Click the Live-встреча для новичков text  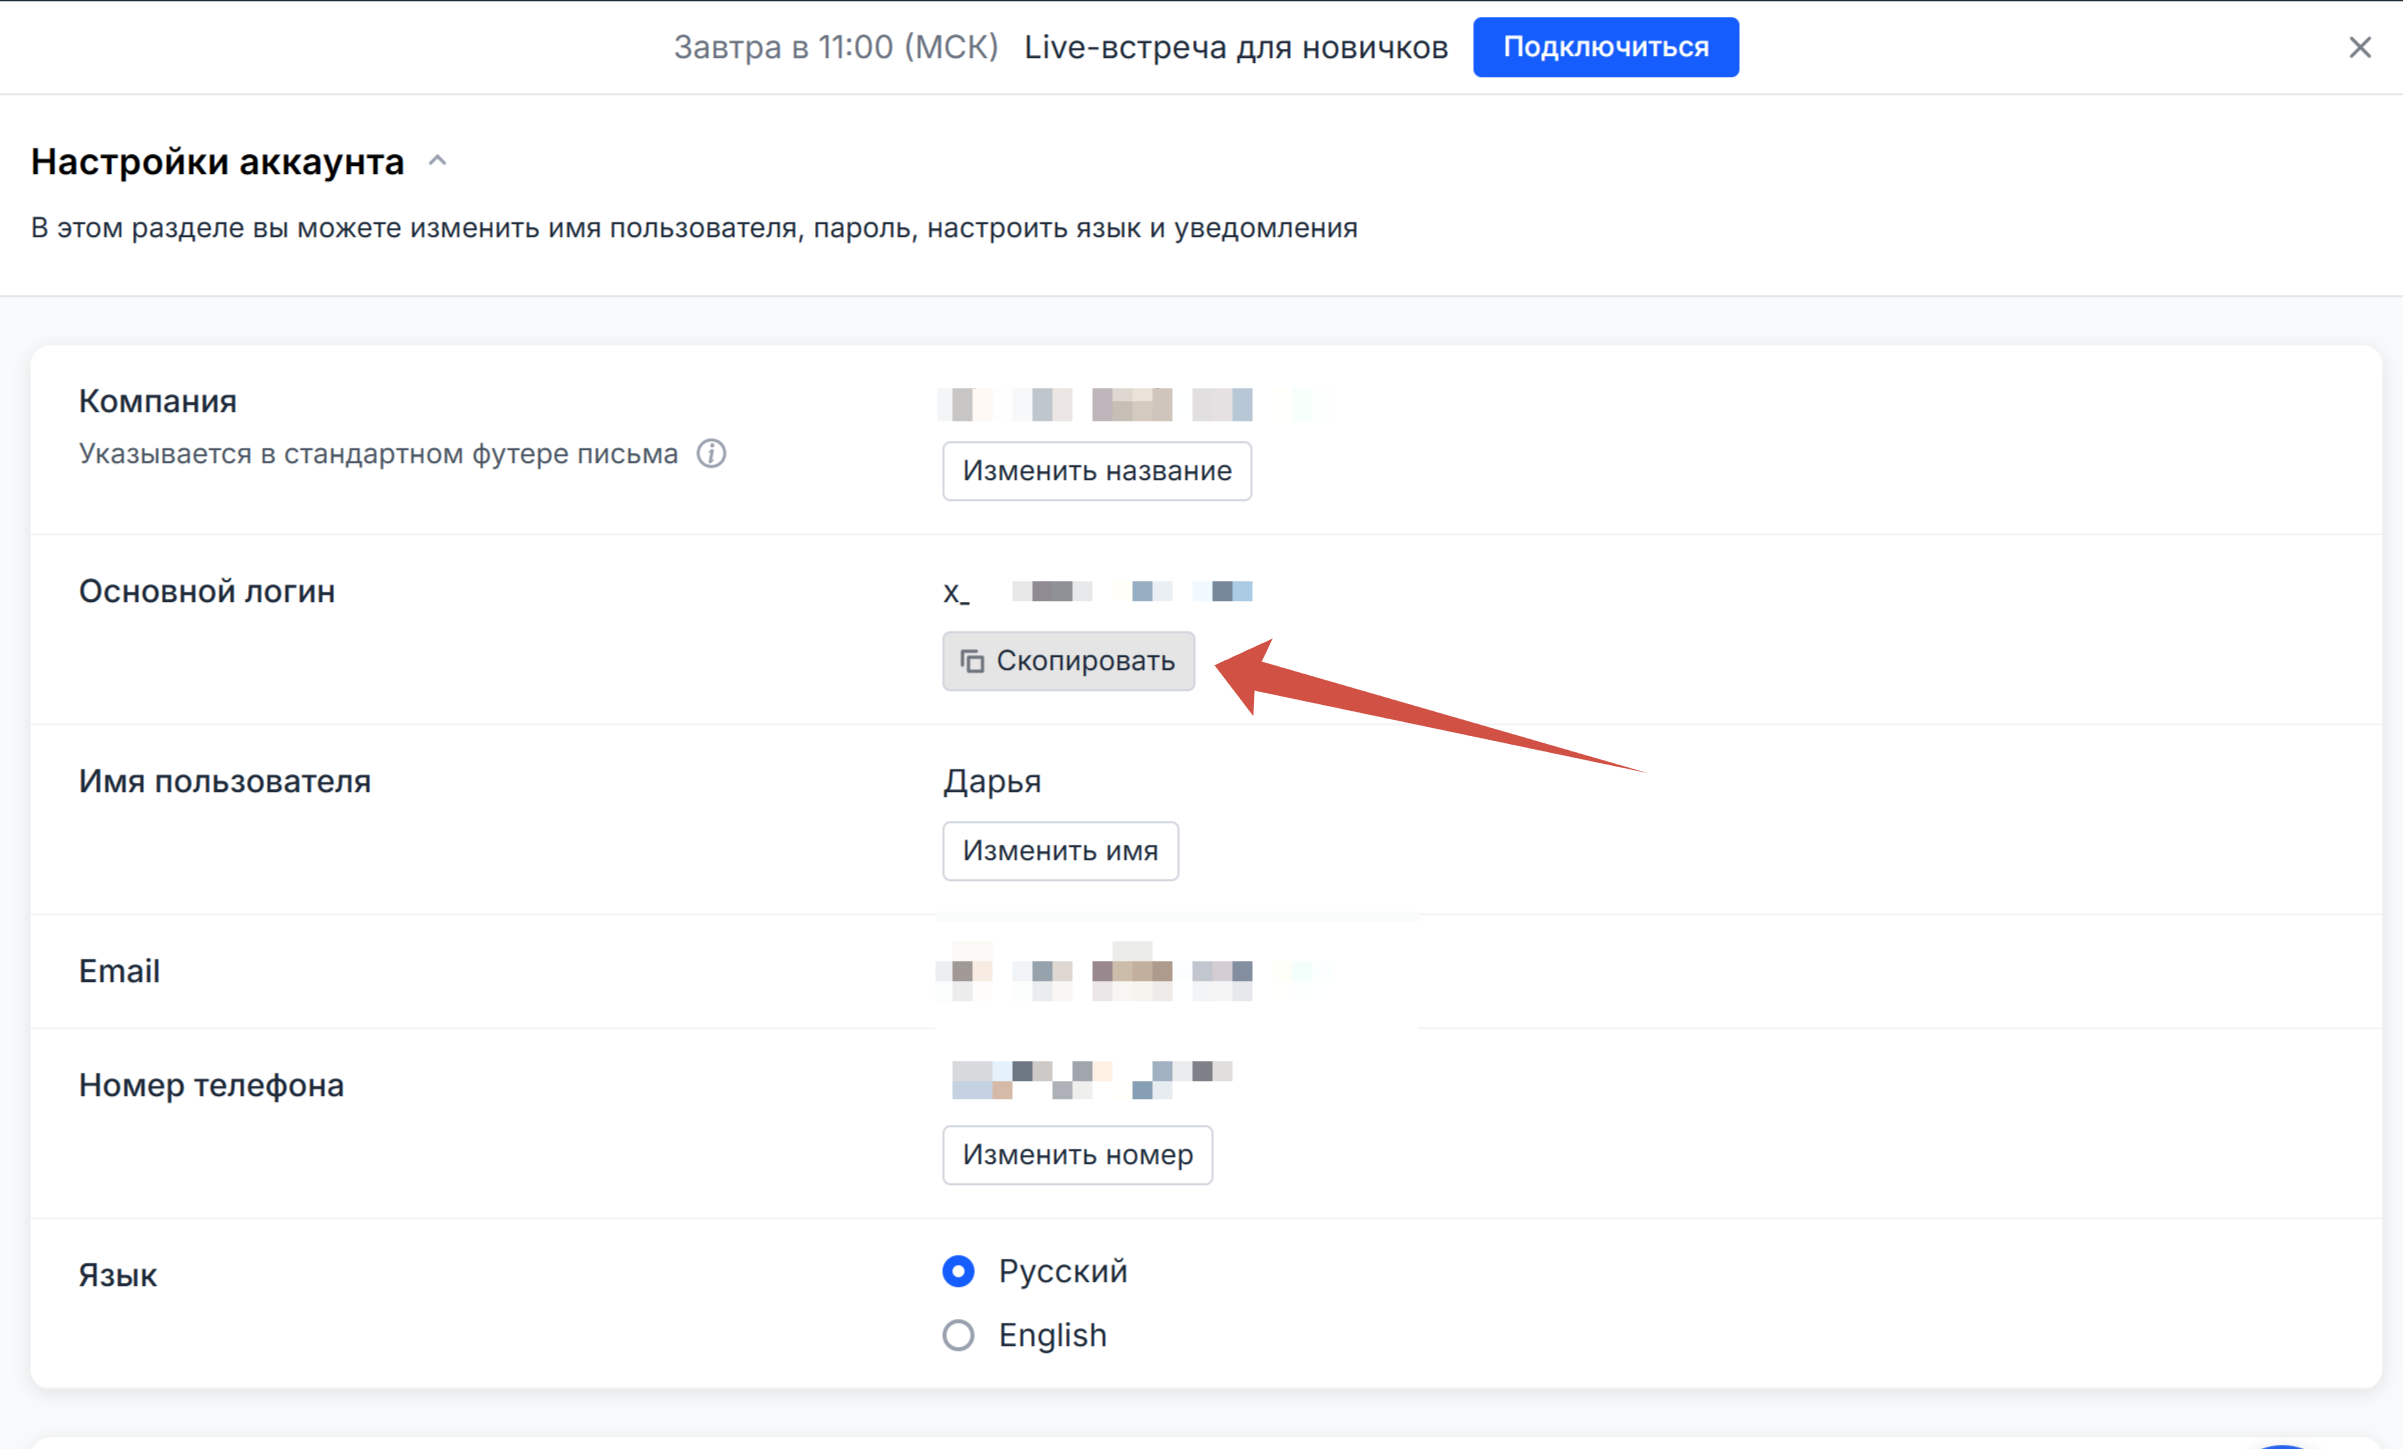point(1236,47)
